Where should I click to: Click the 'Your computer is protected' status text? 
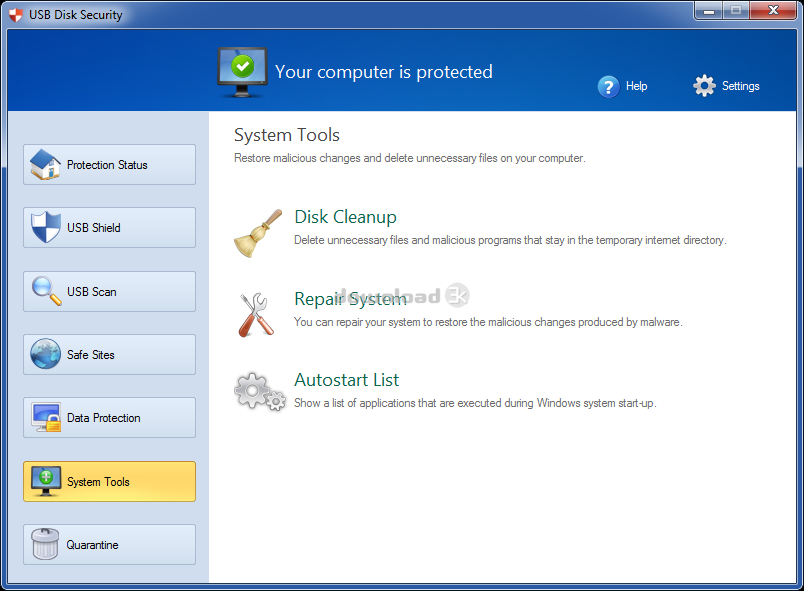click(384, 72)
